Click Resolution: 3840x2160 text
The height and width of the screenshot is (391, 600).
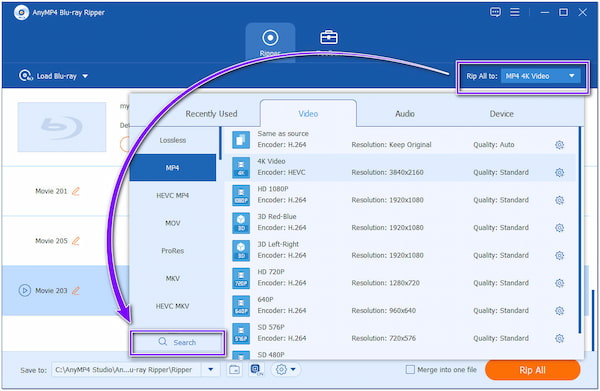coord(387,173)
